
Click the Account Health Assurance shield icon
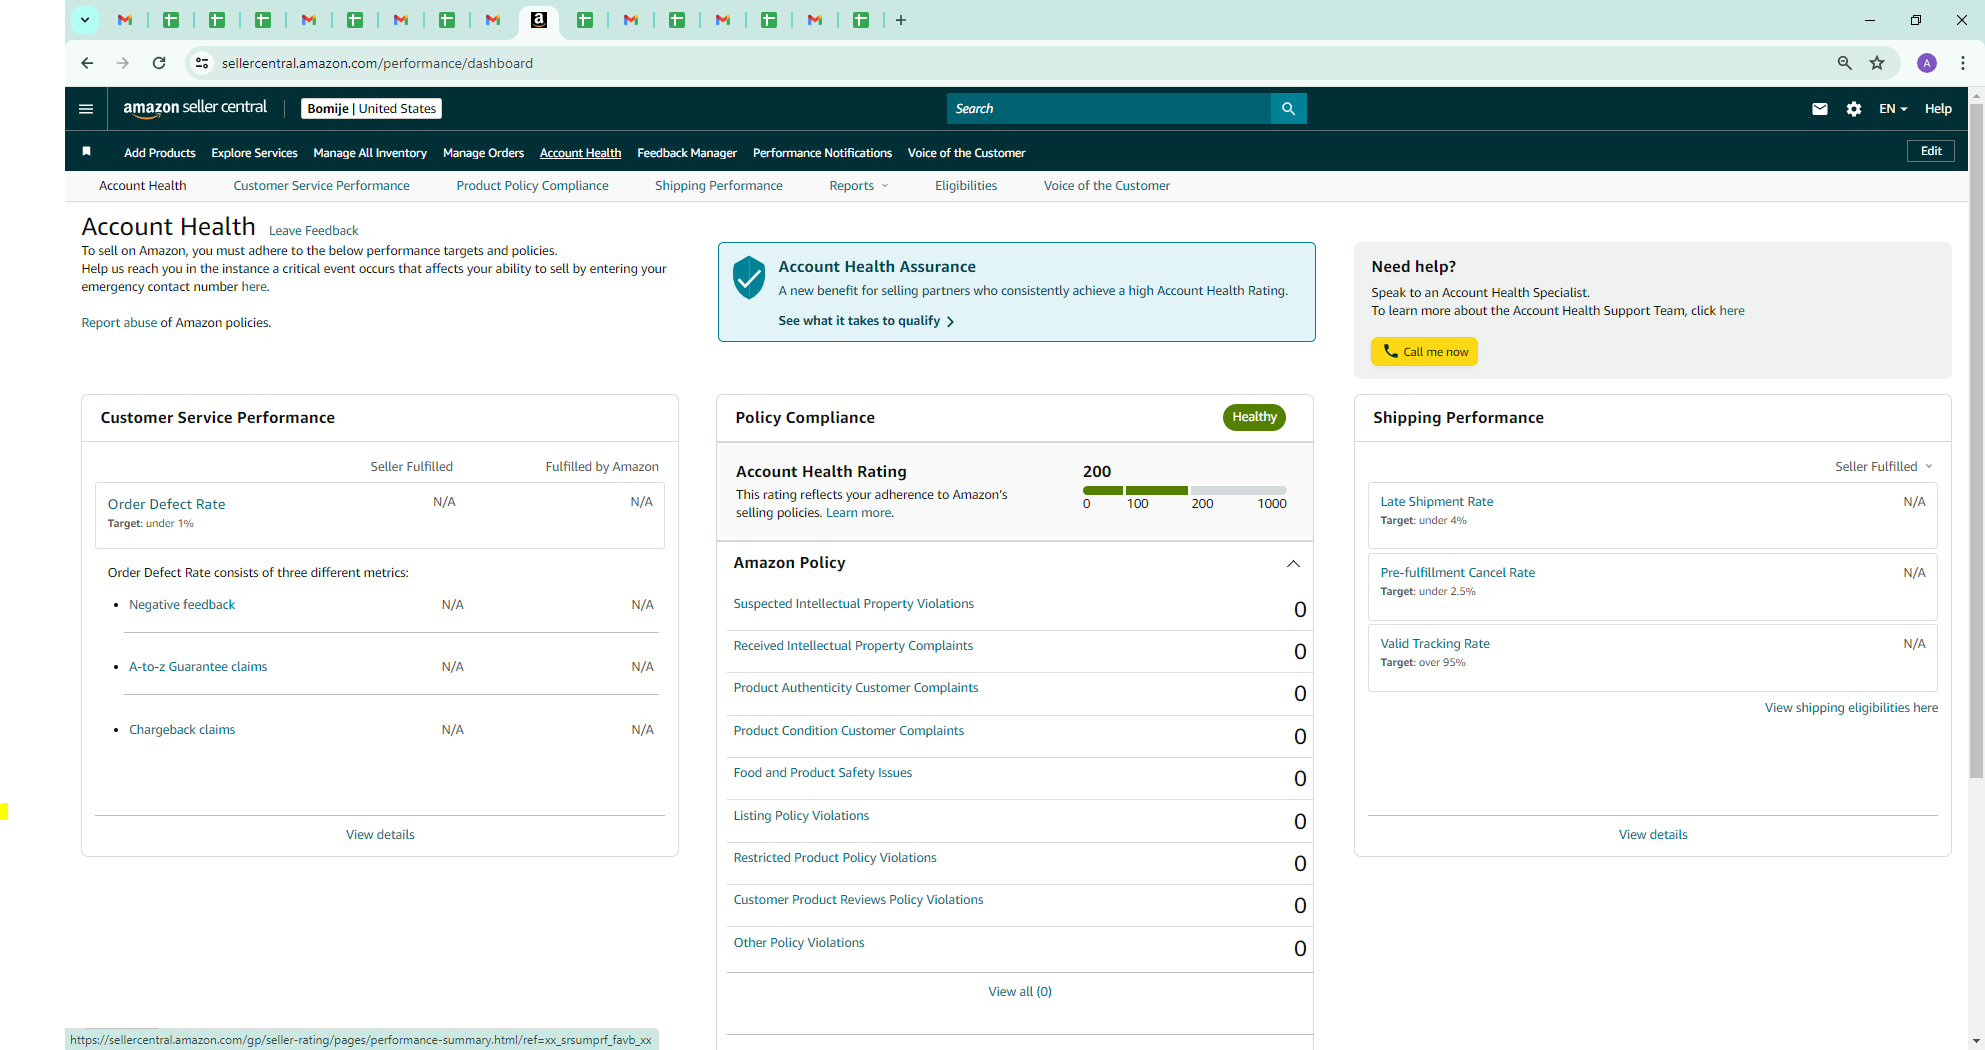(x=749, y=277)
